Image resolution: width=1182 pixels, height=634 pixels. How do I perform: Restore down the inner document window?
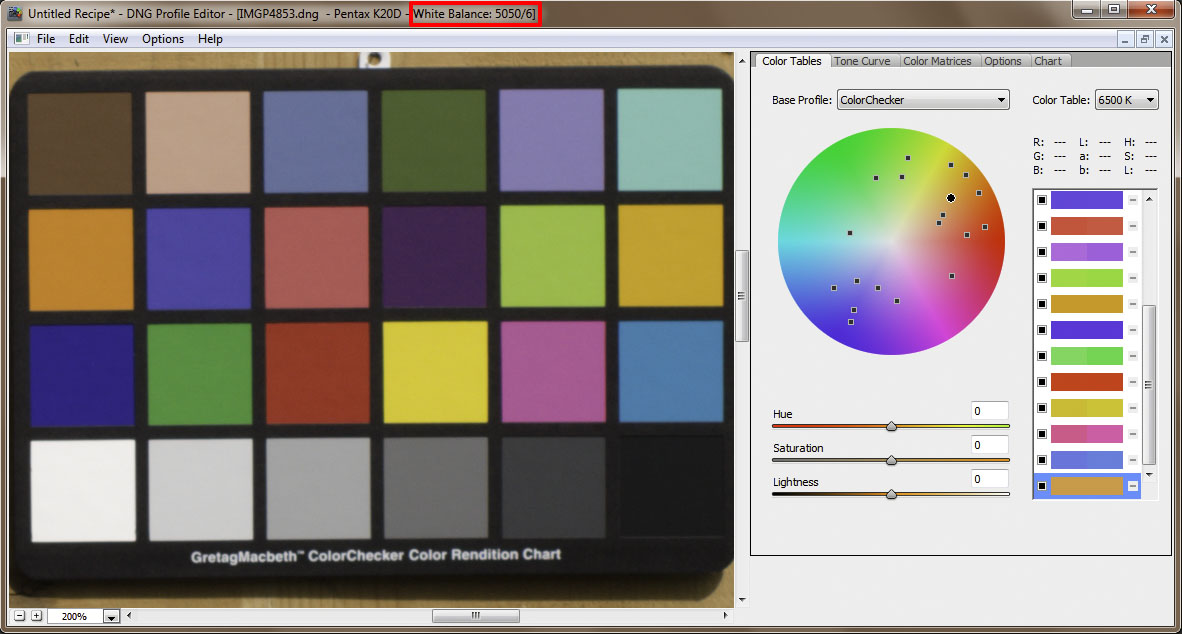tap(1144, 39)
